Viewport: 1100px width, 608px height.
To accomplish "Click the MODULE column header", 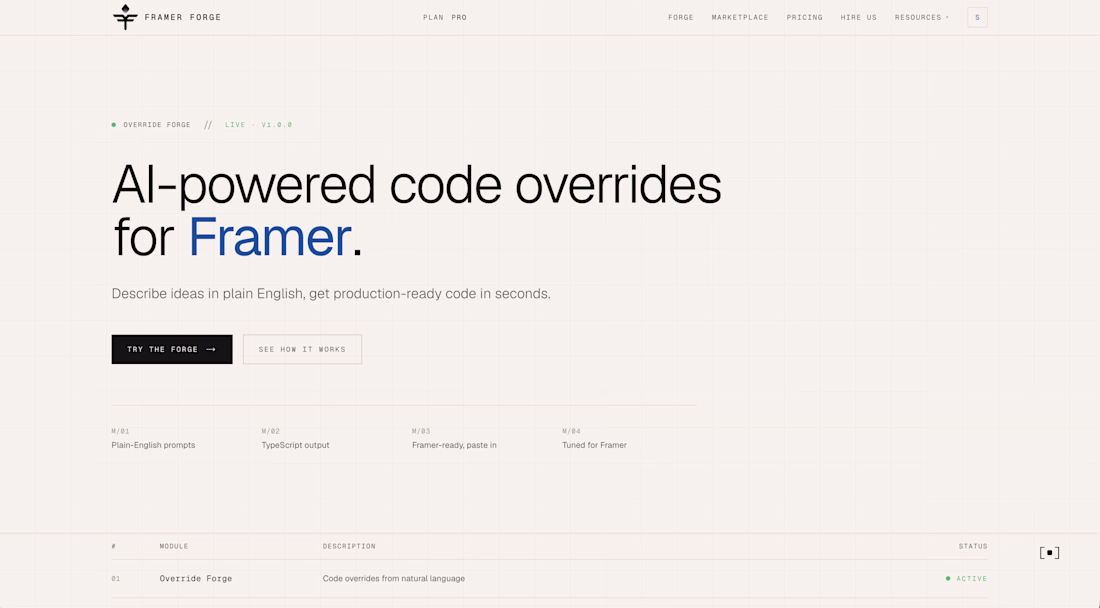I will (174, 546).
